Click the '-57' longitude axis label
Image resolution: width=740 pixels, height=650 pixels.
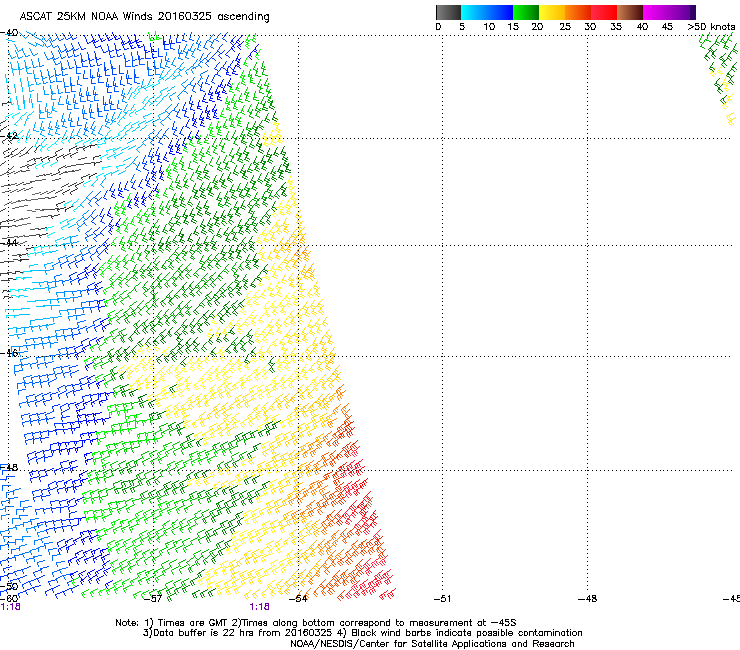pyautogui.click(x=152, y=599)
